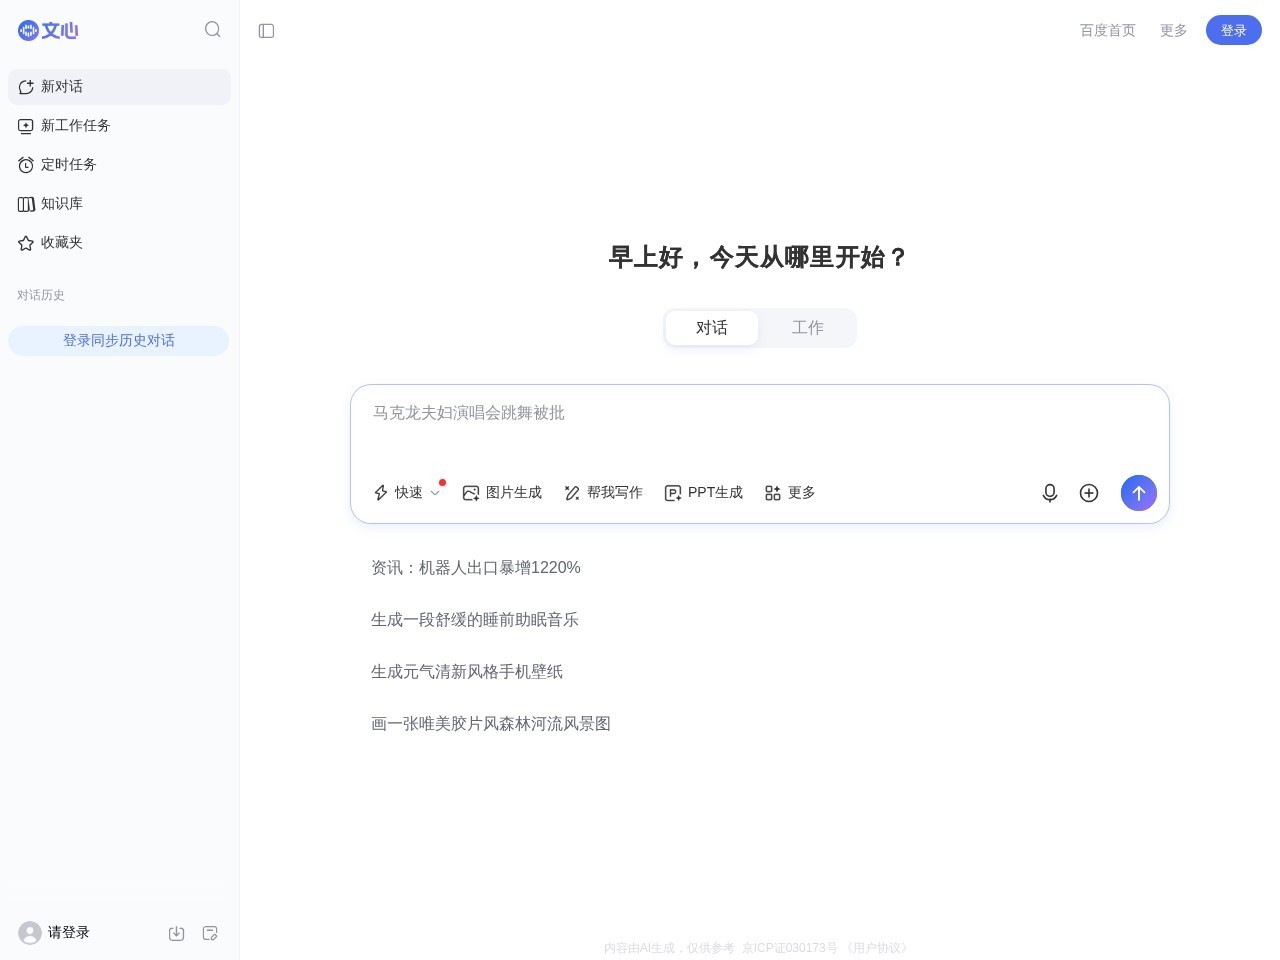Collapse the sidebar panel toggle icon
The height and width of the screenshot is (960, 1280).
[x=266, y=31]
